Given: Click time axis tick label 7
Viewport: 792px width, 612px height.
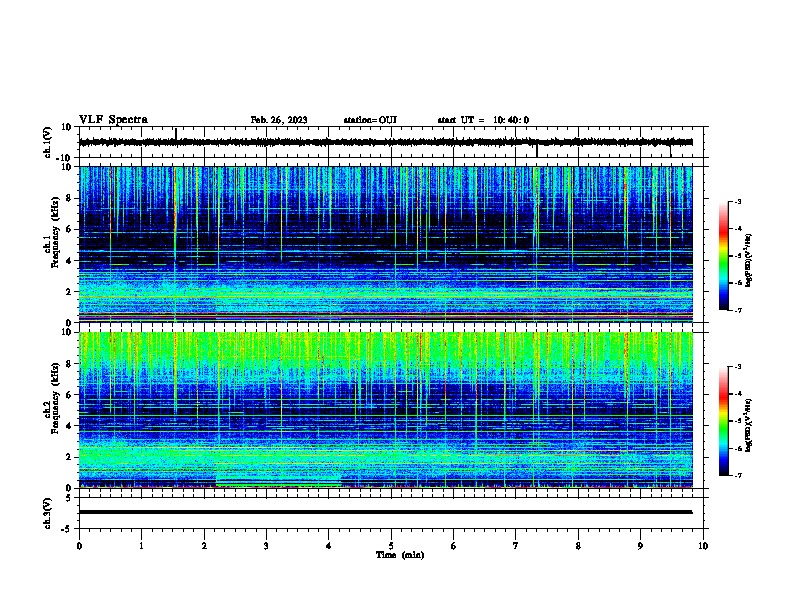Looking at the screenshot, I should coord(516,546).
